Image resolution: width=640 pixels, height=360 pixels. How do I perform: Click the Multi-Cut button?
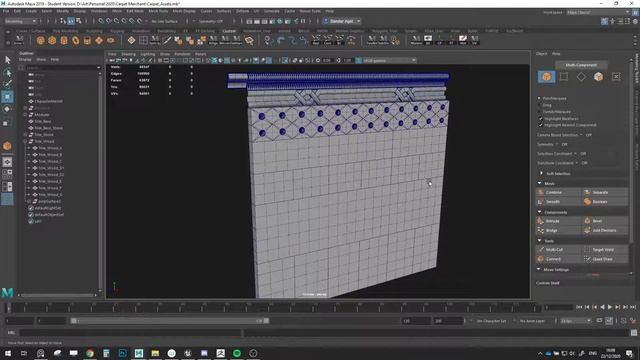click(558, 249)
